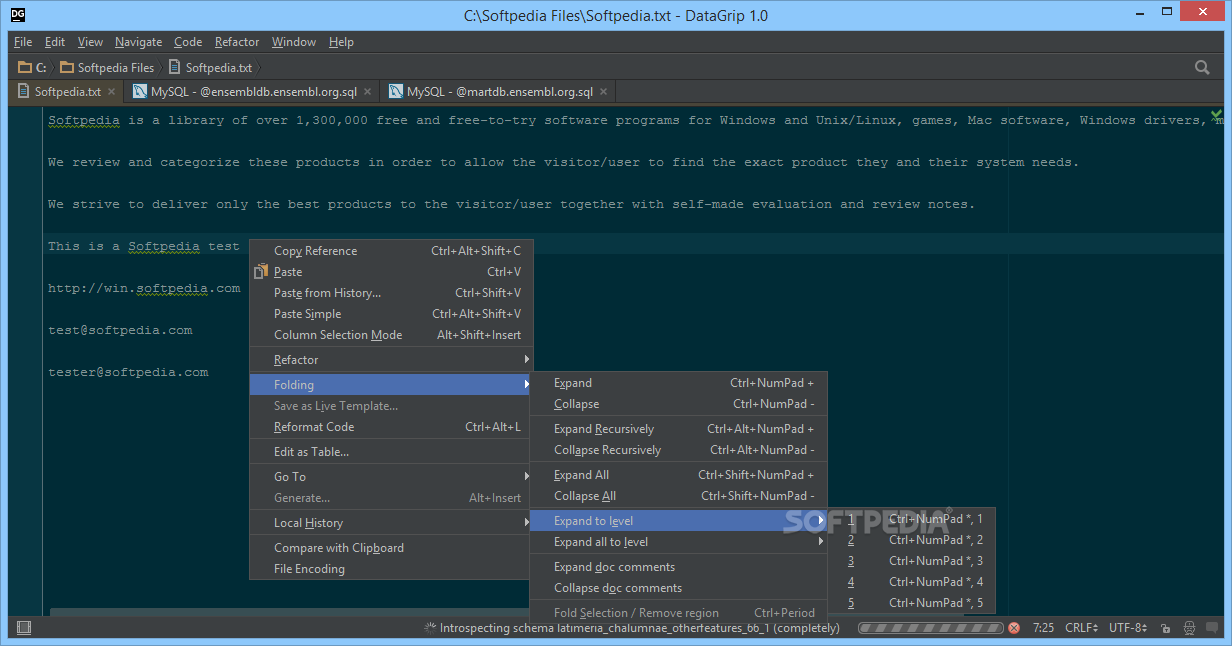1232x646 pixels.
Task: Click Softpedia Files in breadcrumb
Action: click(x=107, y=67)
